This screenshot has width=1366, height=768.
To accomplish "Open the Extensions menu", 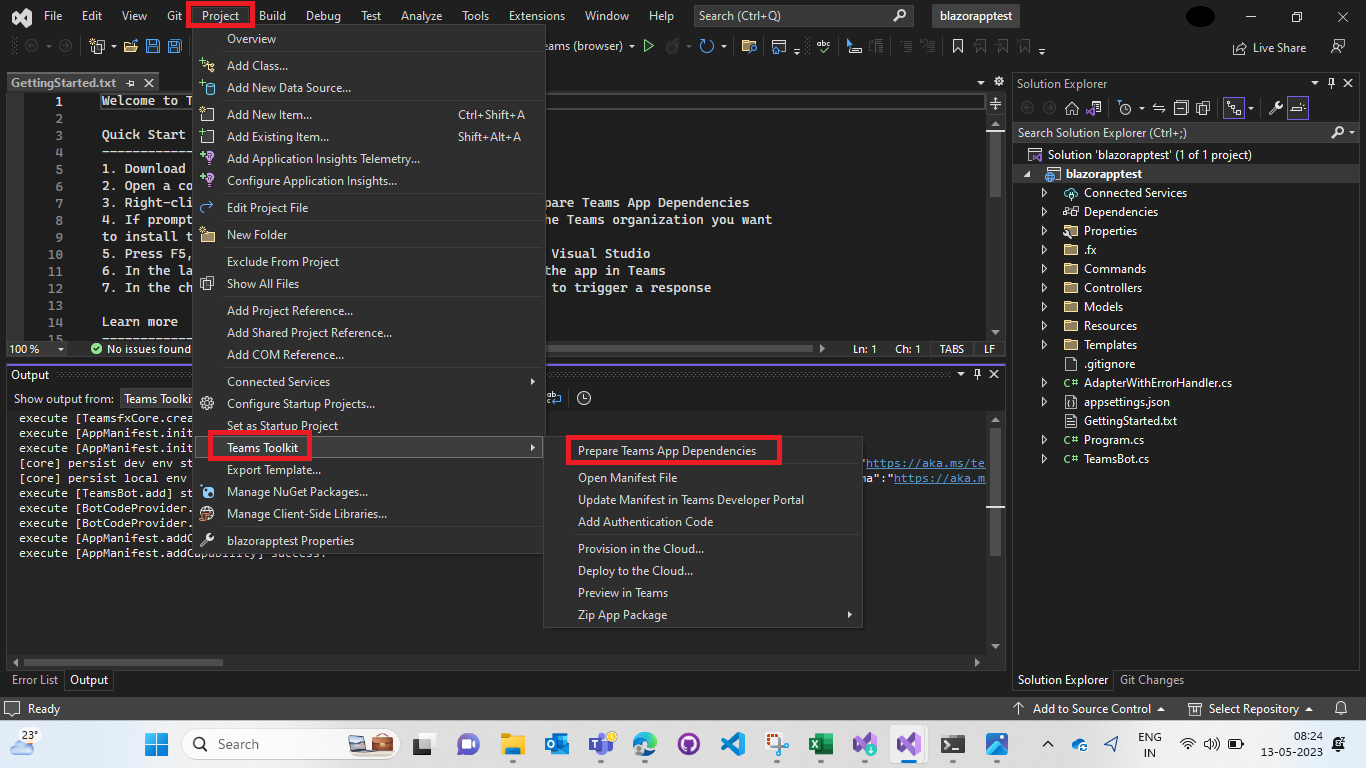I will (x=536, y=16).
